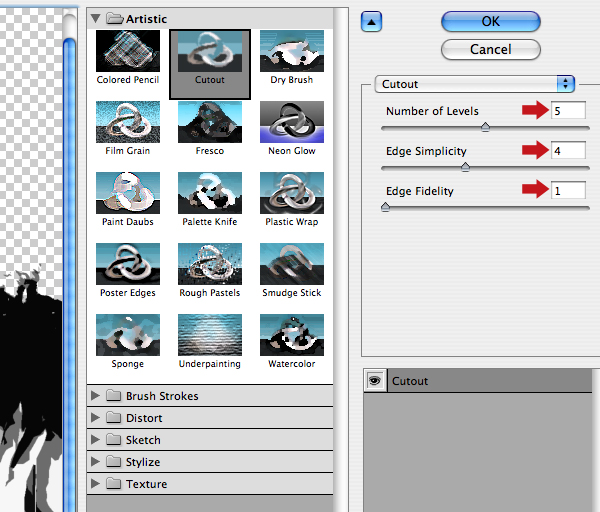Screen dimensions: 600x512
Task: Click OK to apply the filter
Action: [491, 21]
